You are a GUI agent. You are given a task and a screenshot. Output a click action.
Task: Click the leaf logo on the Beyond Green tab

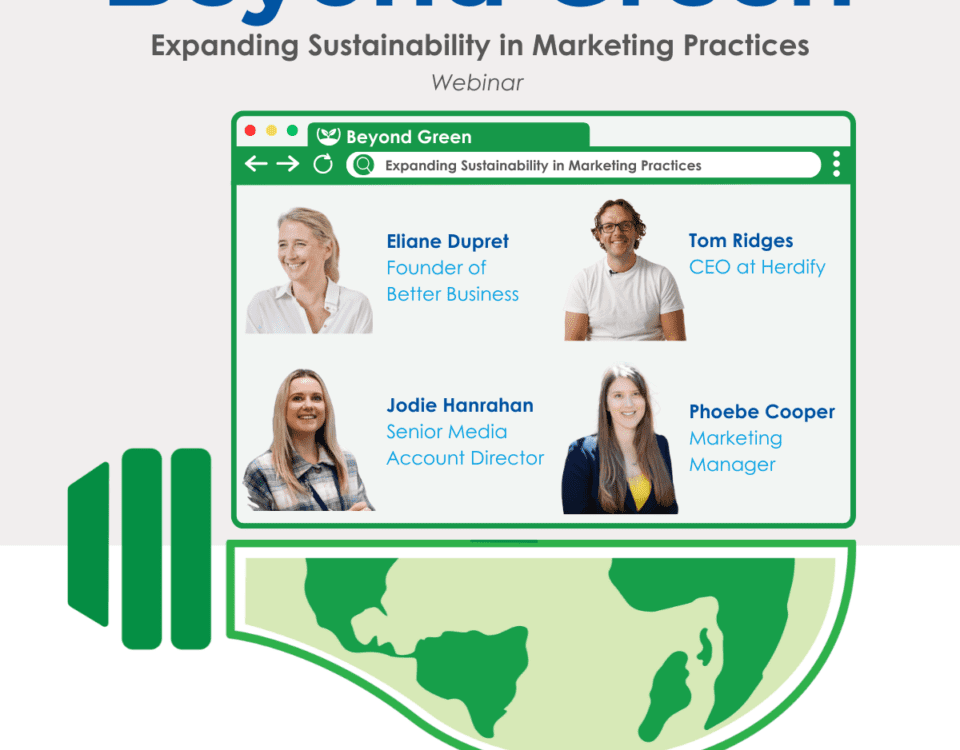328,136
